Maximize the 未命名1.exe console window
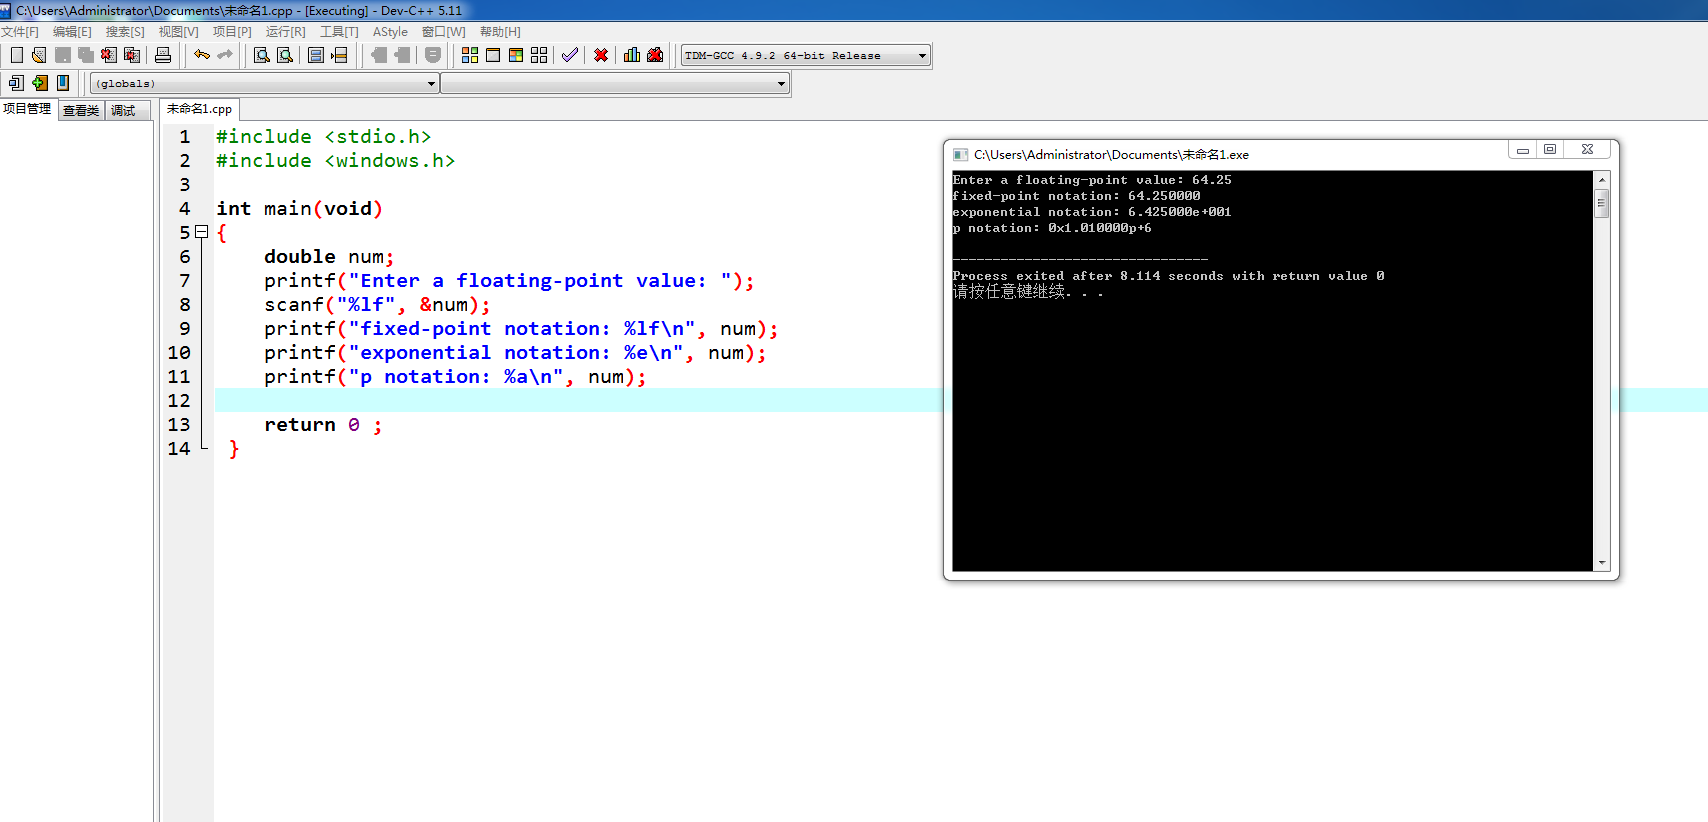The width and height of the screenshot is (1708, 822). [1550, 150]
